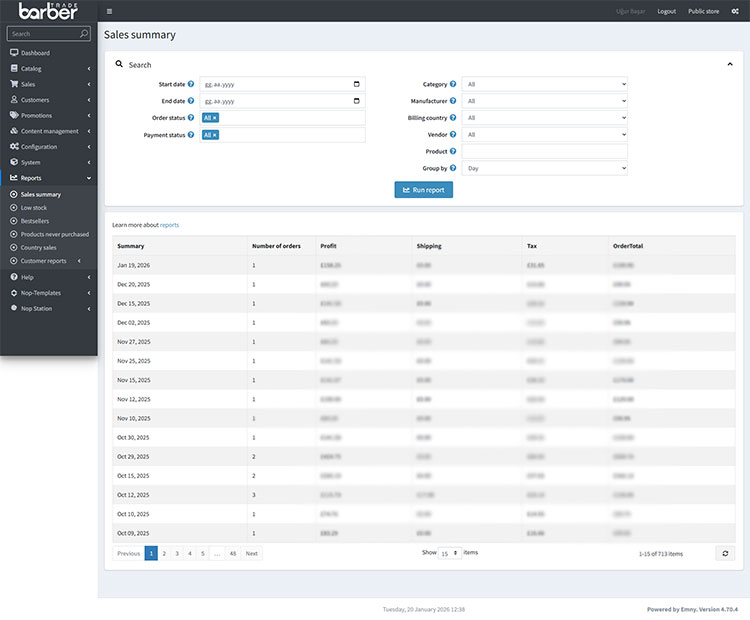Show the Group by help icon
Image resolution: width=750 pixels, height=620 pixels.
(x=453, y=168)
